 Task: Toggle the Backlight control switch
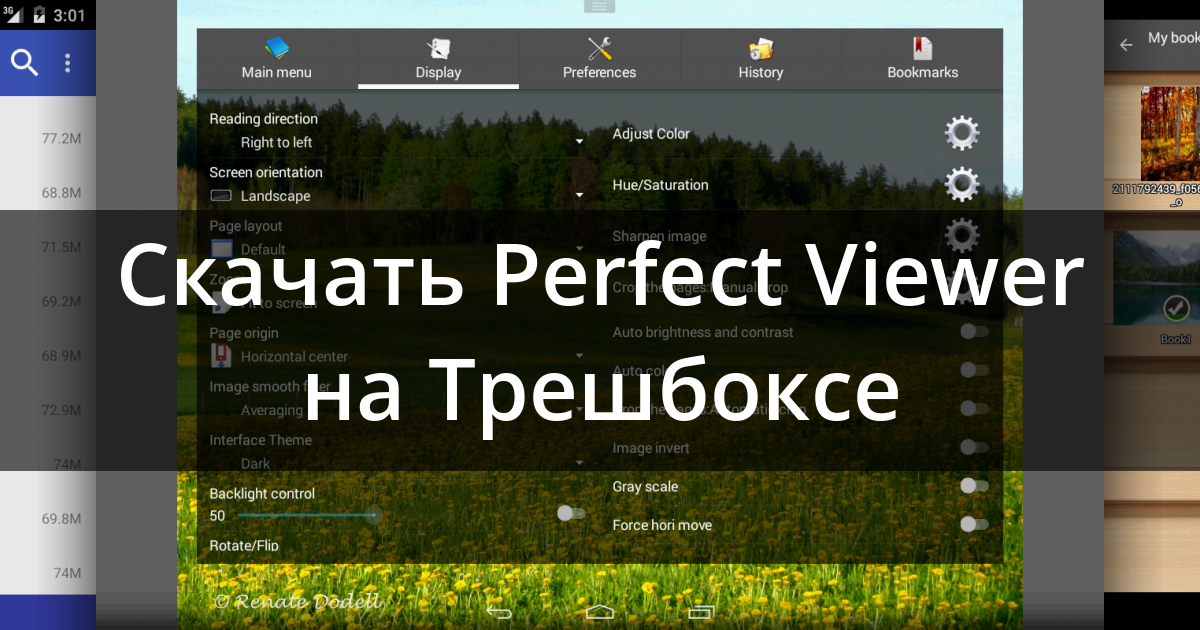[571, 513]
